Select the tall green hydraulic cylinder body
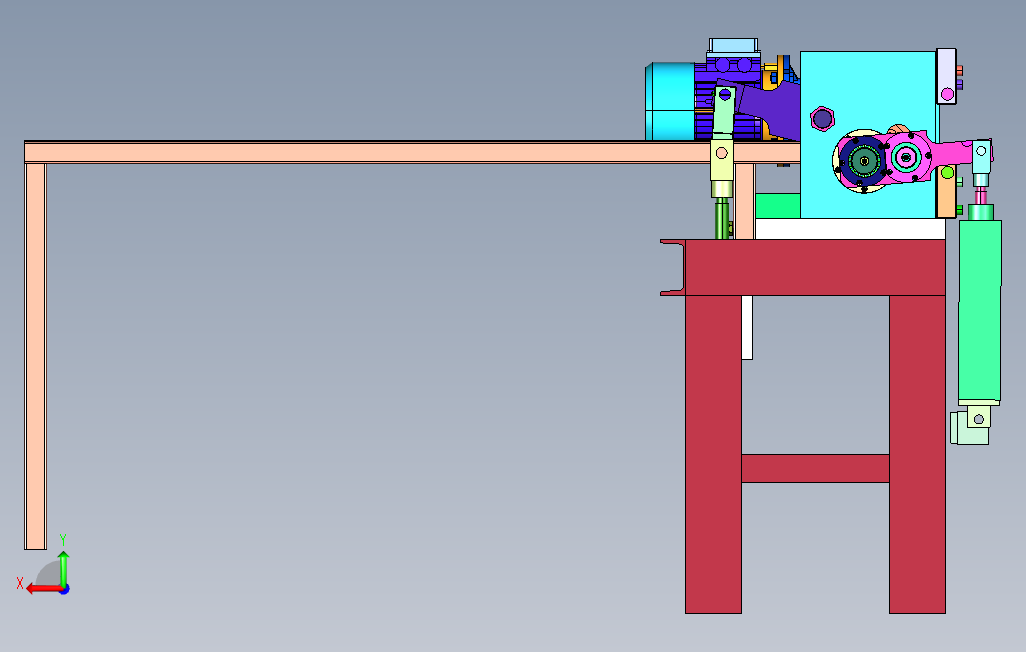This screenshot has width=1026, height=652. (x=980, y=311)
